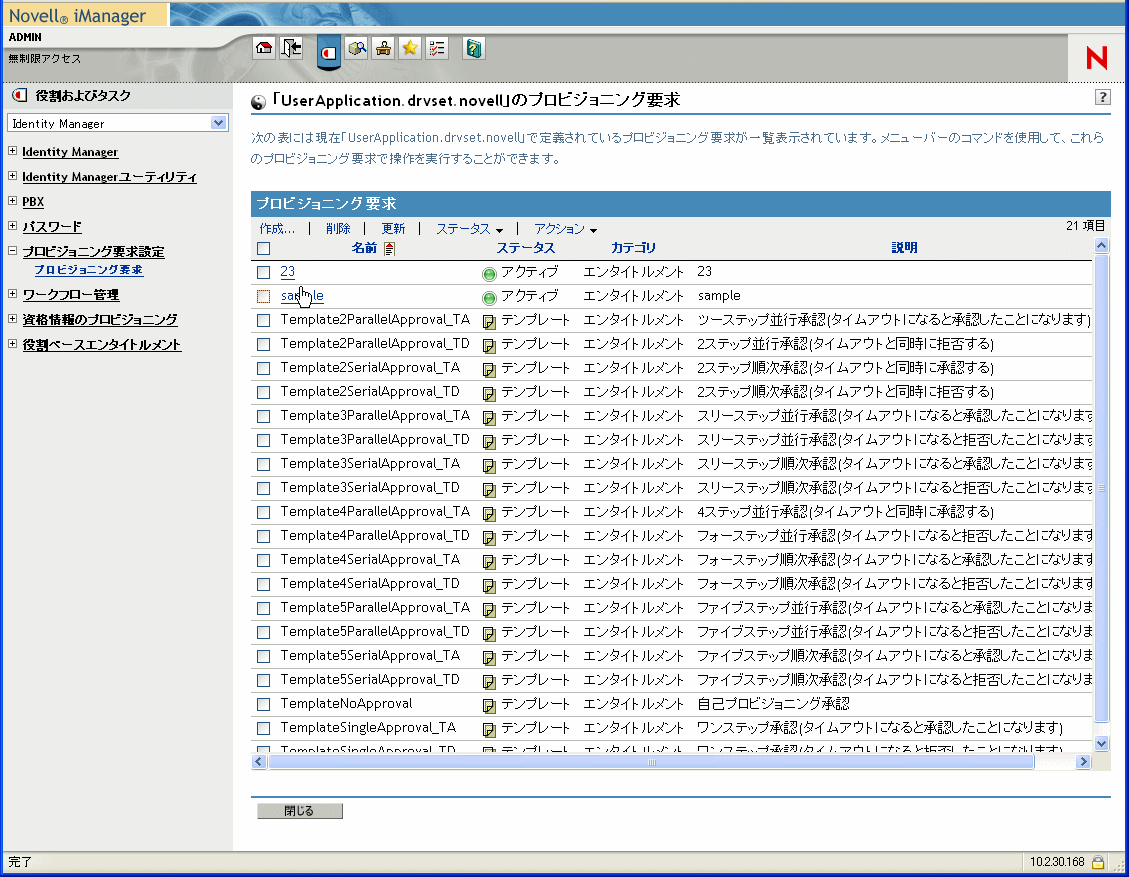Click the template icon of Template5SerialApproval_TD
Image resolution: width=1129 pixels, height=877 pixels.
pyautogui.click(x=489, y=682)
